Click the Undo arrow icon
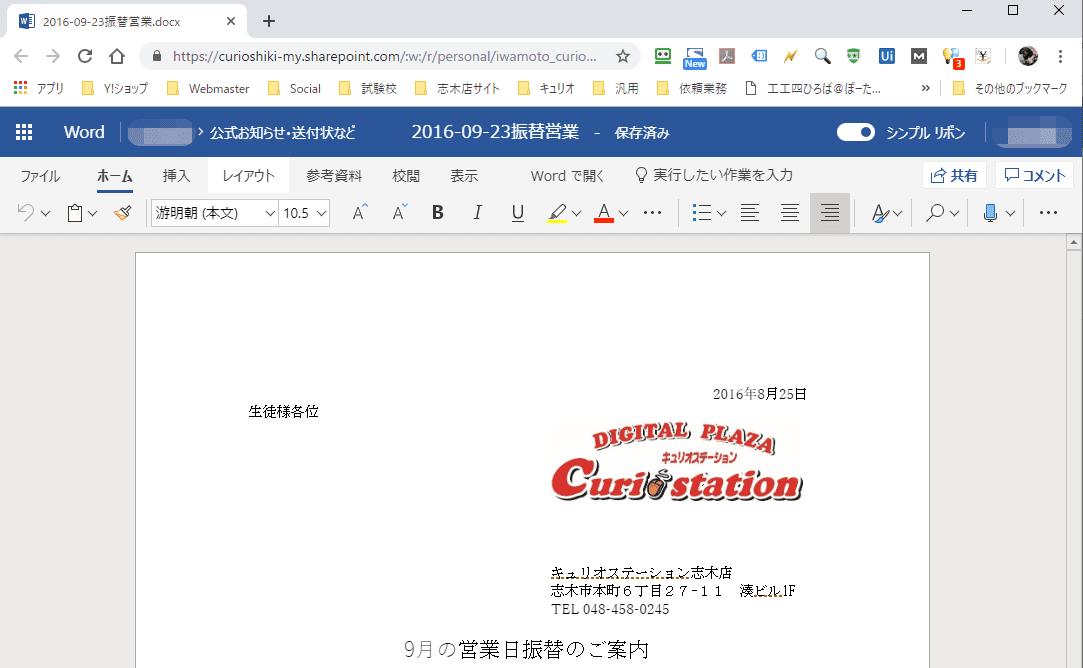Viewport: 1083px width, 668px height. click(26, 213)
